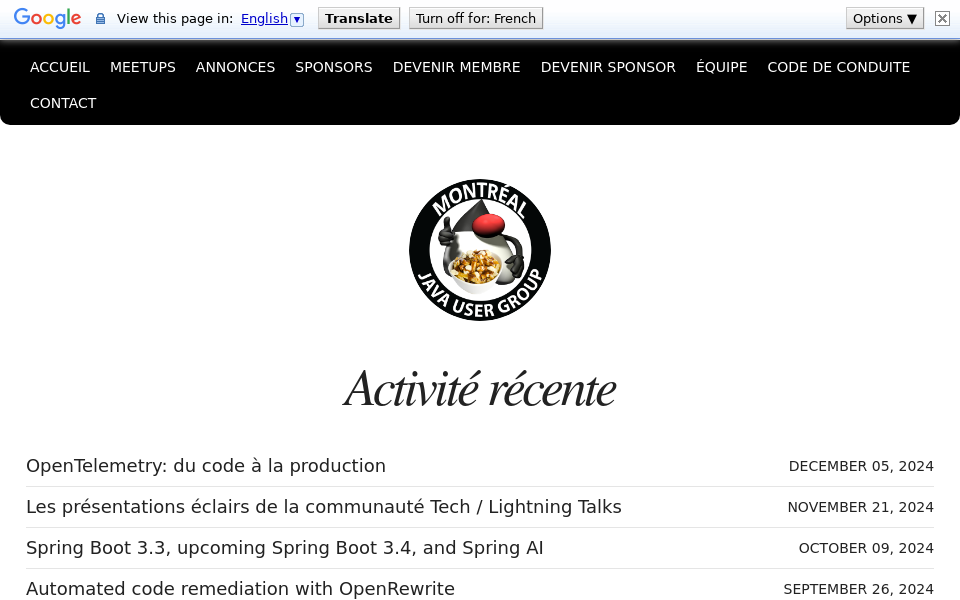Open the Lightning Talks post

click(324, 506)
